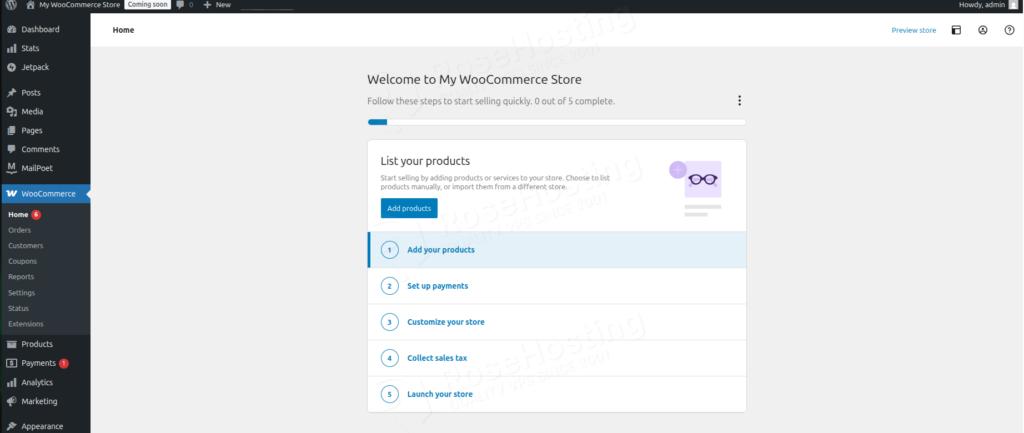The height and width of the screenshot is (433, 1024).
Task: Click the MailPoet M icon
Action: pos(11,168)
